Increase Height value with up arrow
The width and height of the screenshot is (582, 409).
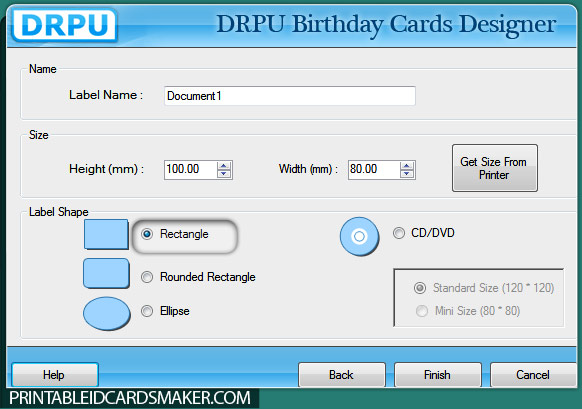pyautogui.click(x=224, y=166)
